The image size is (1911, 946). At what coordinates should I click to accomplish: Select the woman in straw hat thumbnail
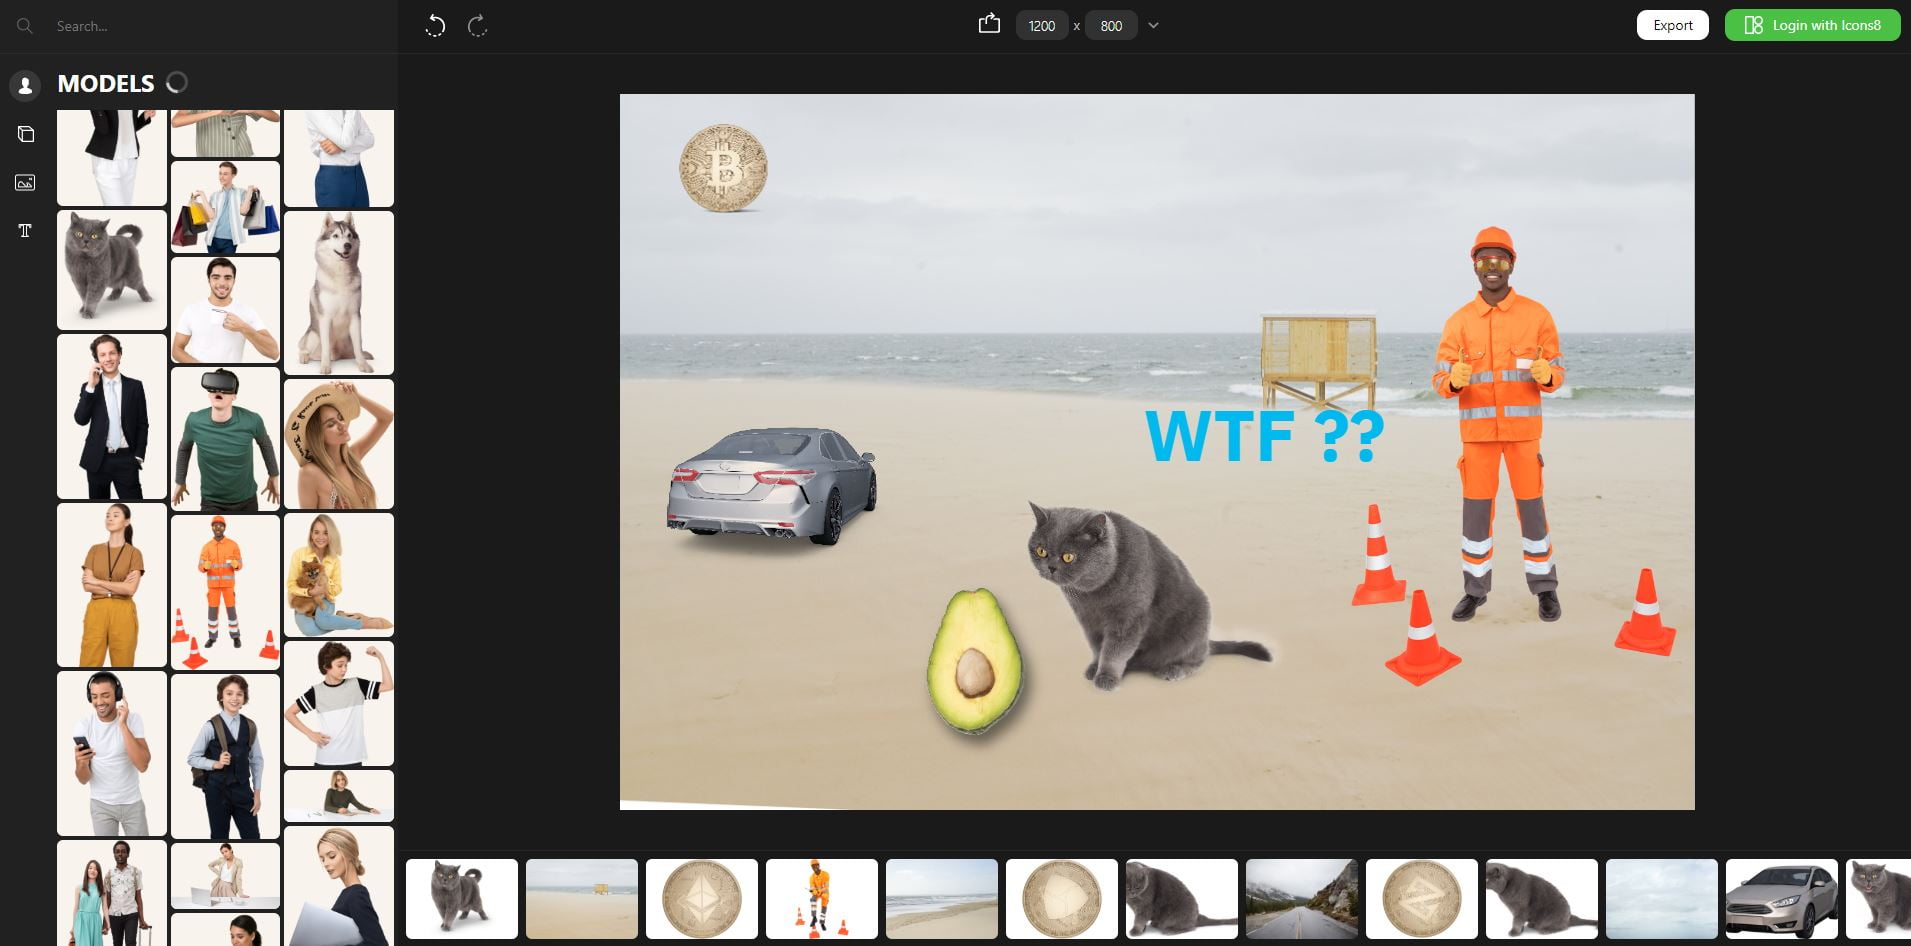click(339, 444)
